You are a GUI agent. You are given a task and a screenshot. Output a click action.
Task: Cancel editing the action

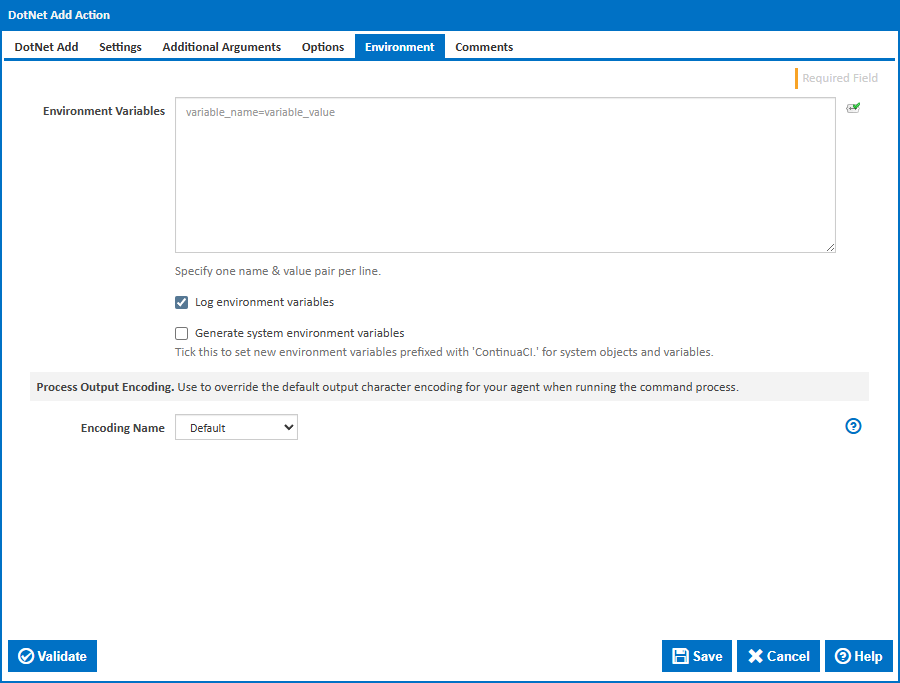778,656
